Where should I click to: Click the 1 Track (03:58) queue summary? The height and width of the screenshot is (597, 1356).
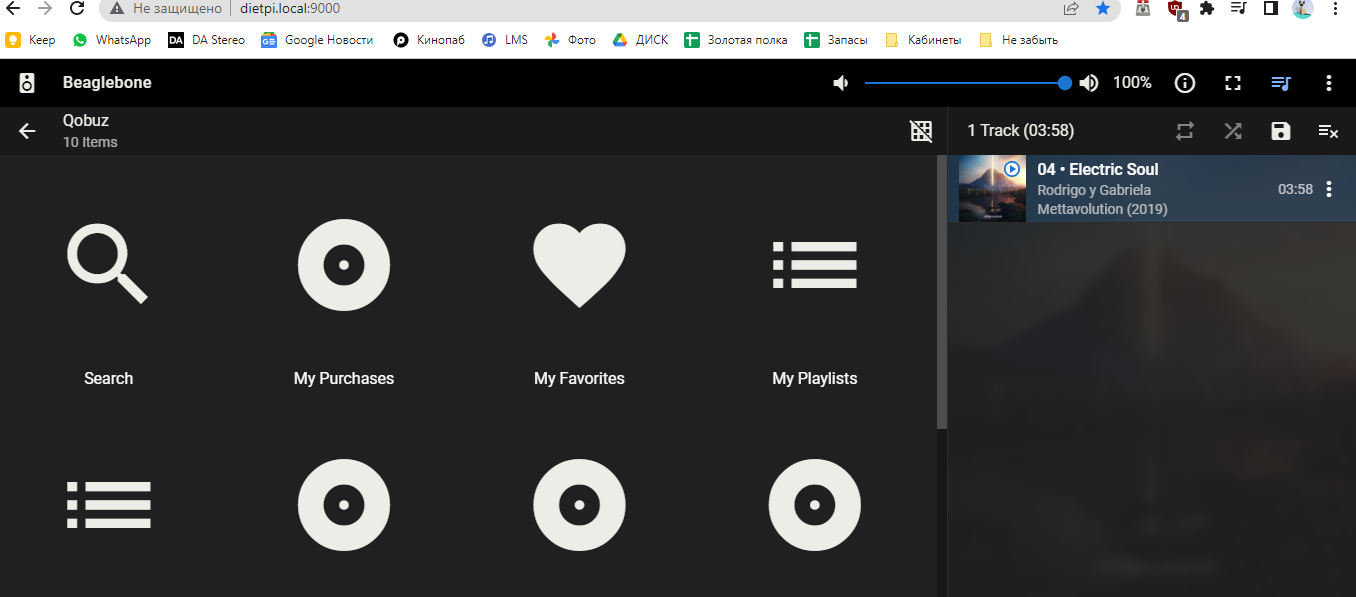(1020, 131)
